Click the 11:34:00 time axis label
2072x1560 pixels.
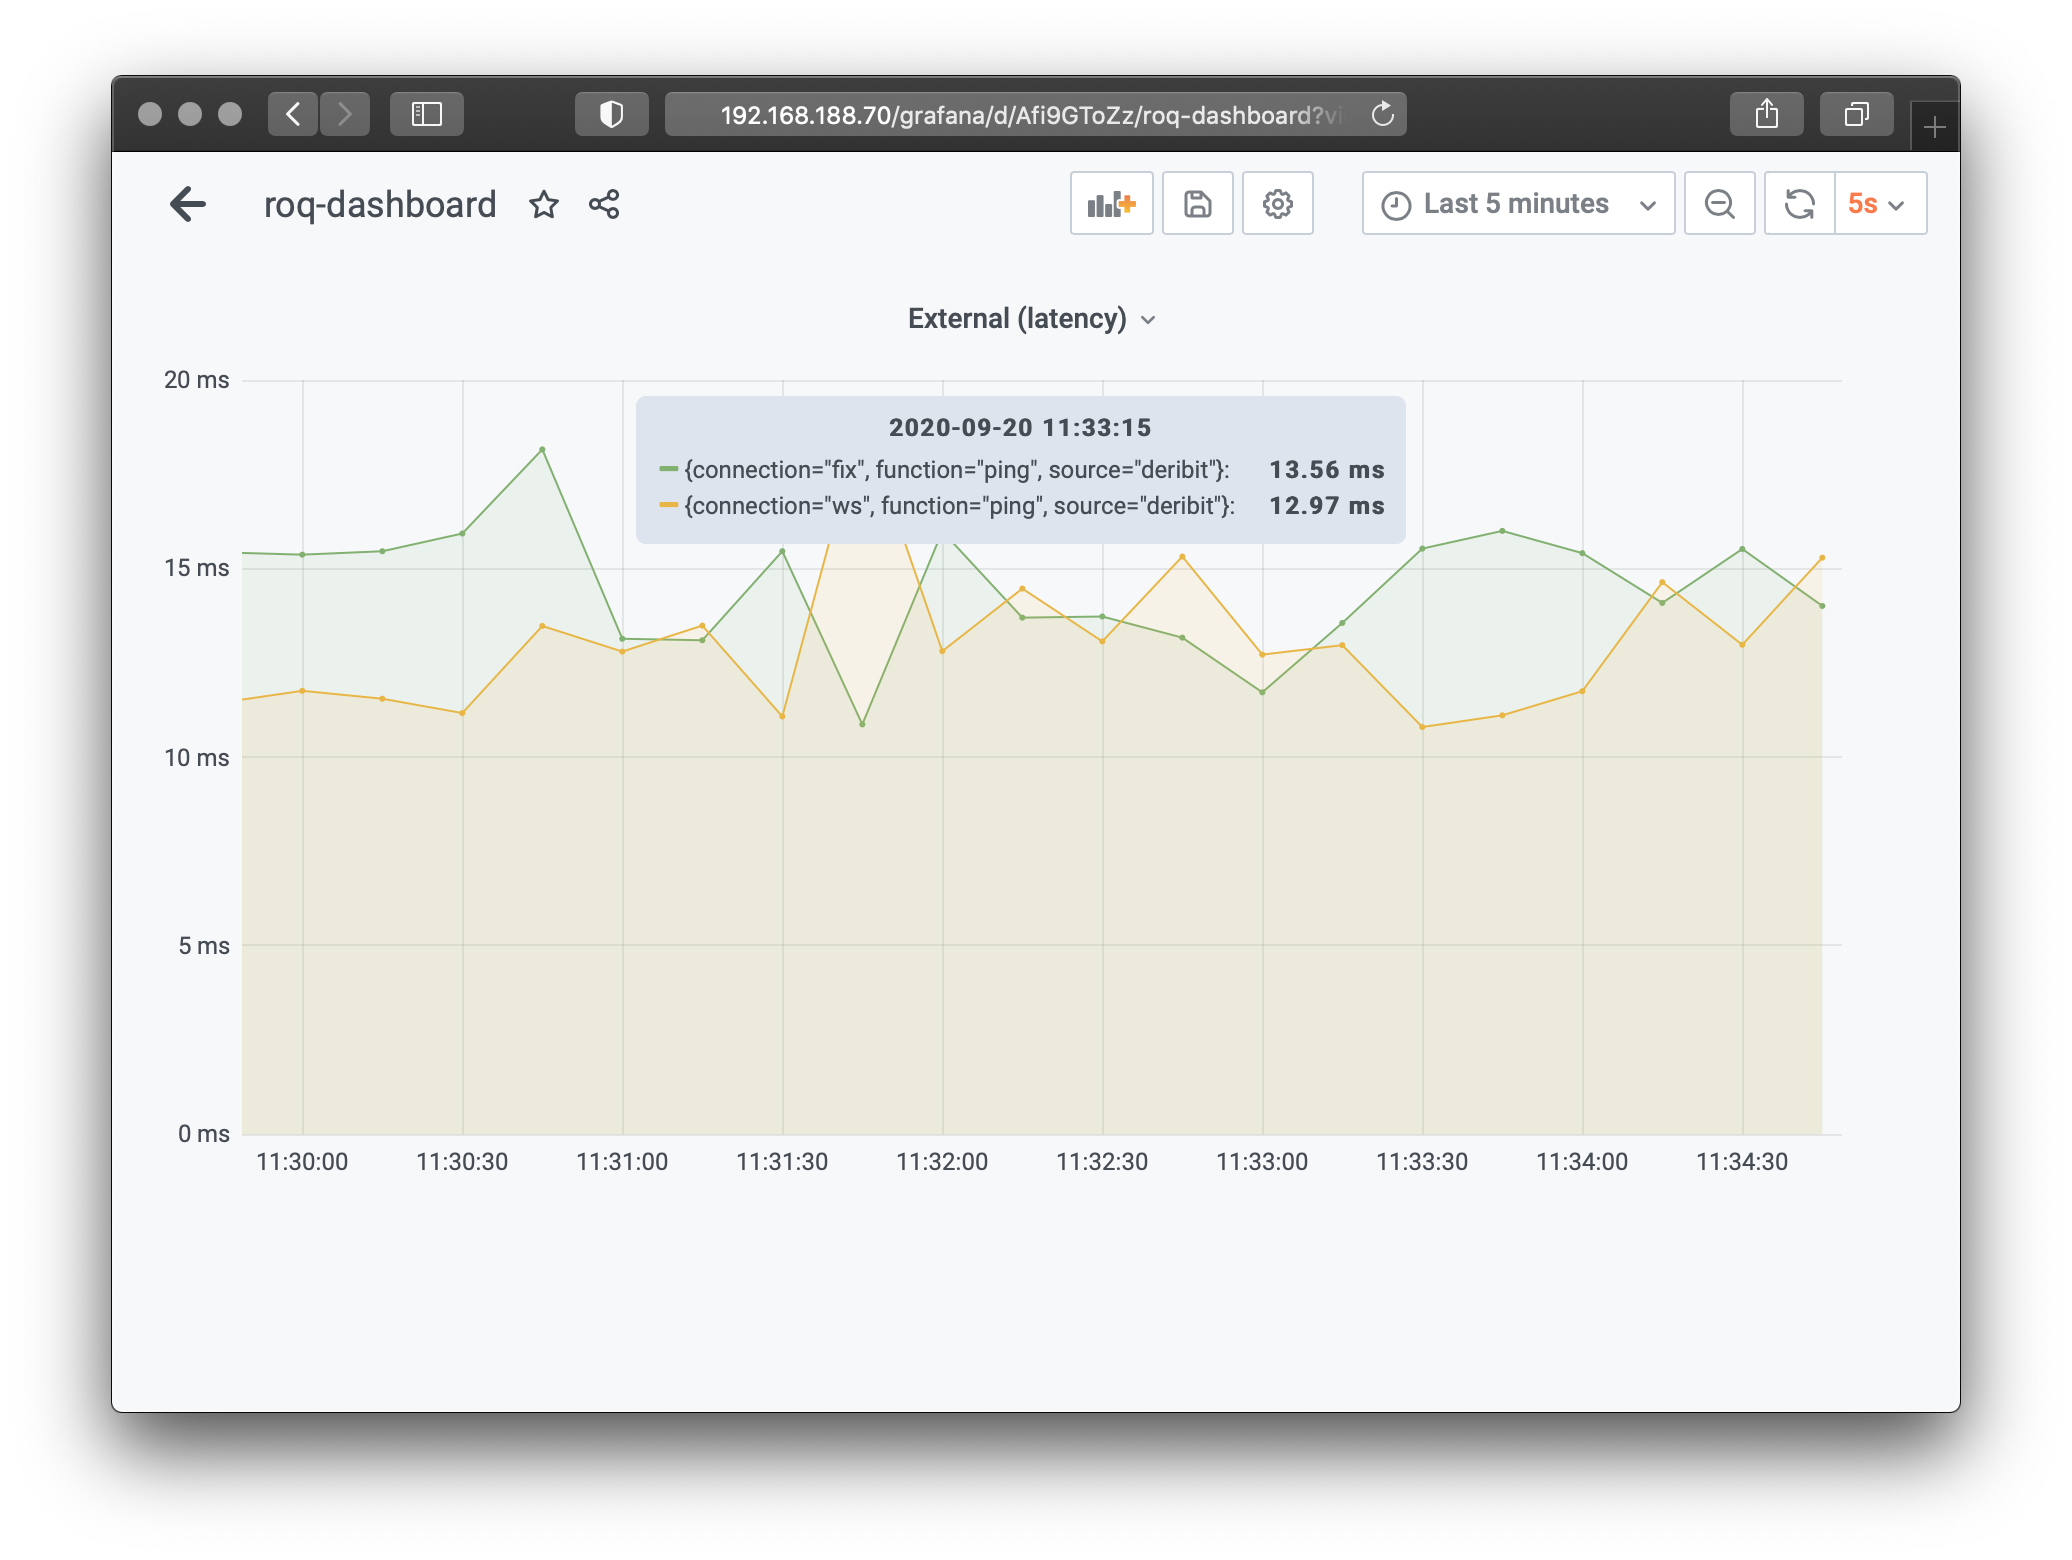click(1582, 1162)
